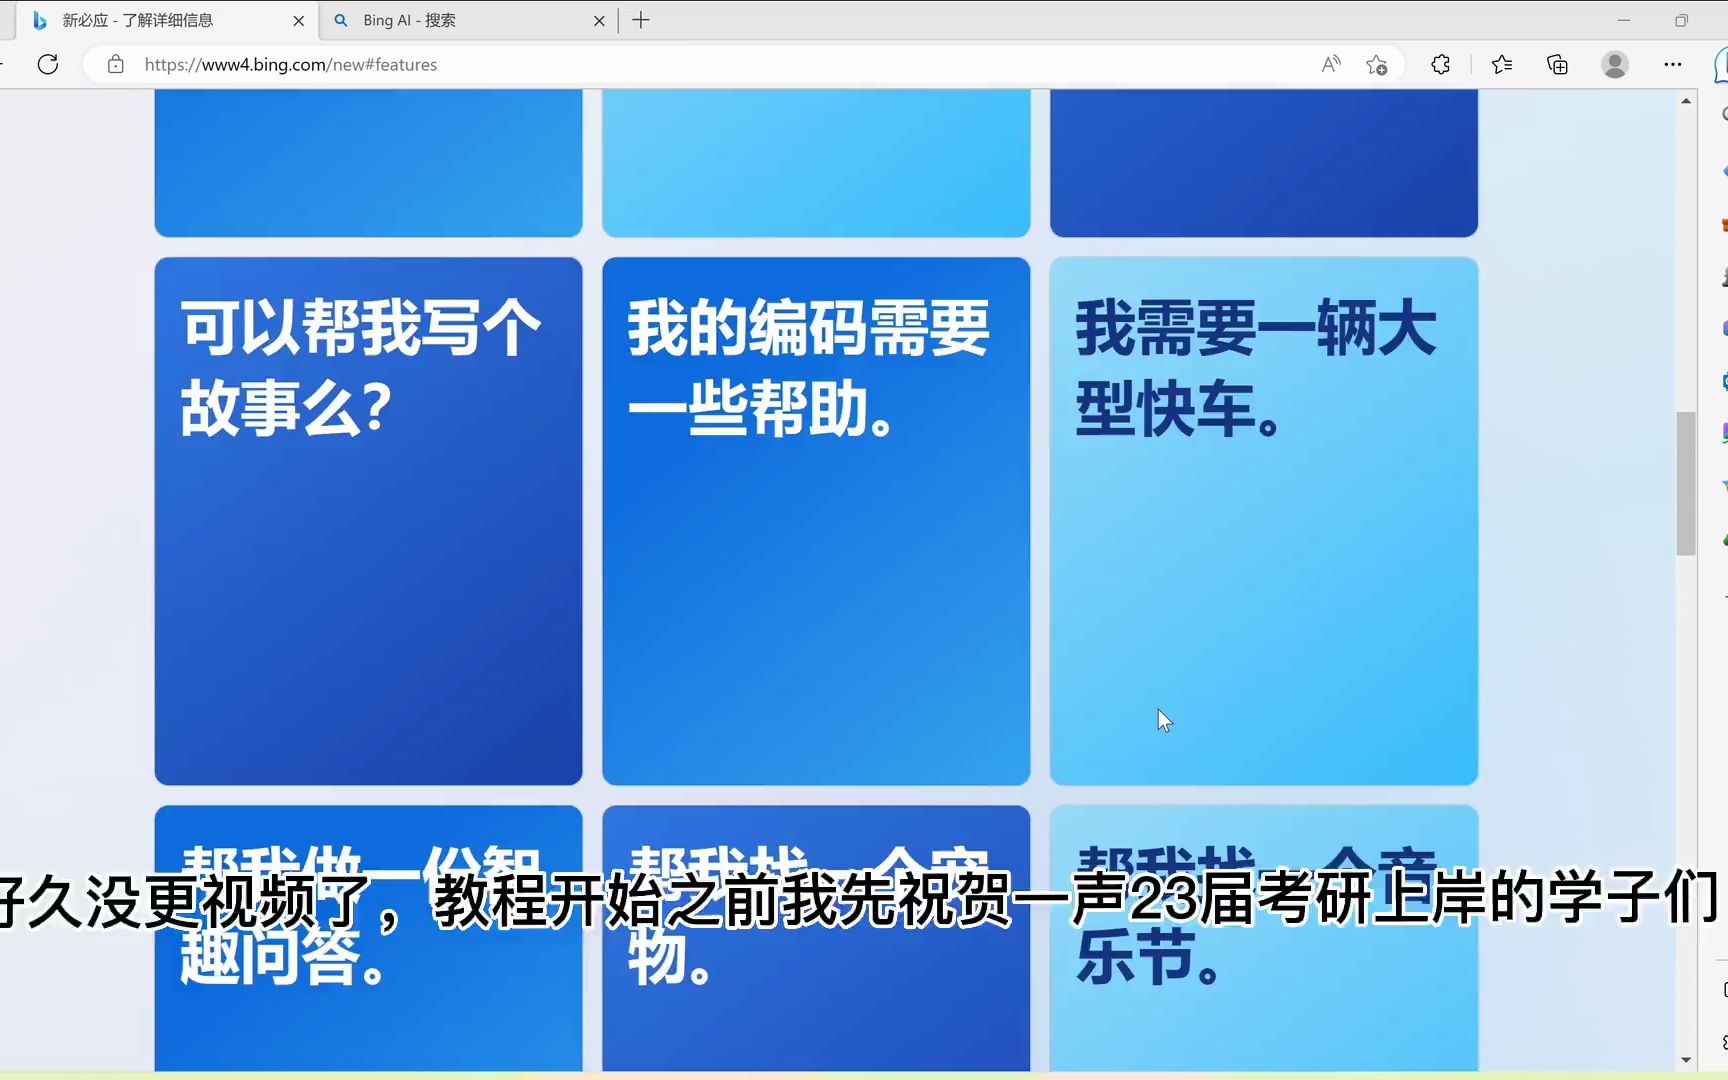
Task: Open the 我需要一辆大型快车 card
Action: pyautogui.click(x=1264, y=521)
